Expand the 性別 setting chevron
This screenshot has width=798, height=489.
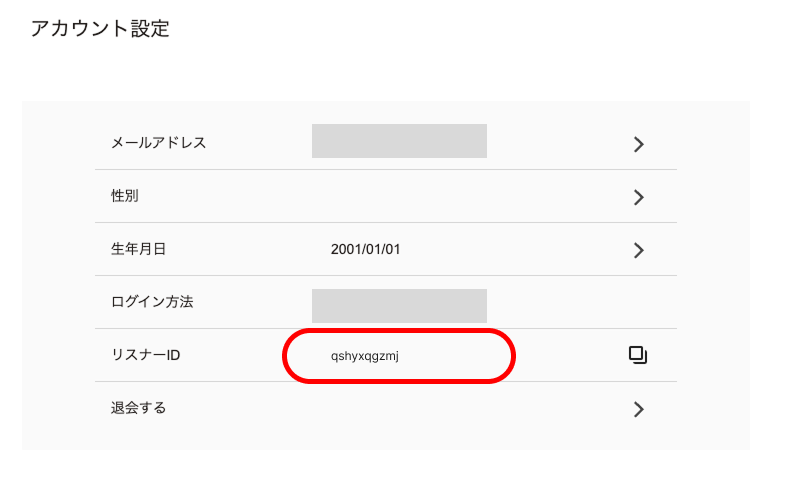coord(639,197)
